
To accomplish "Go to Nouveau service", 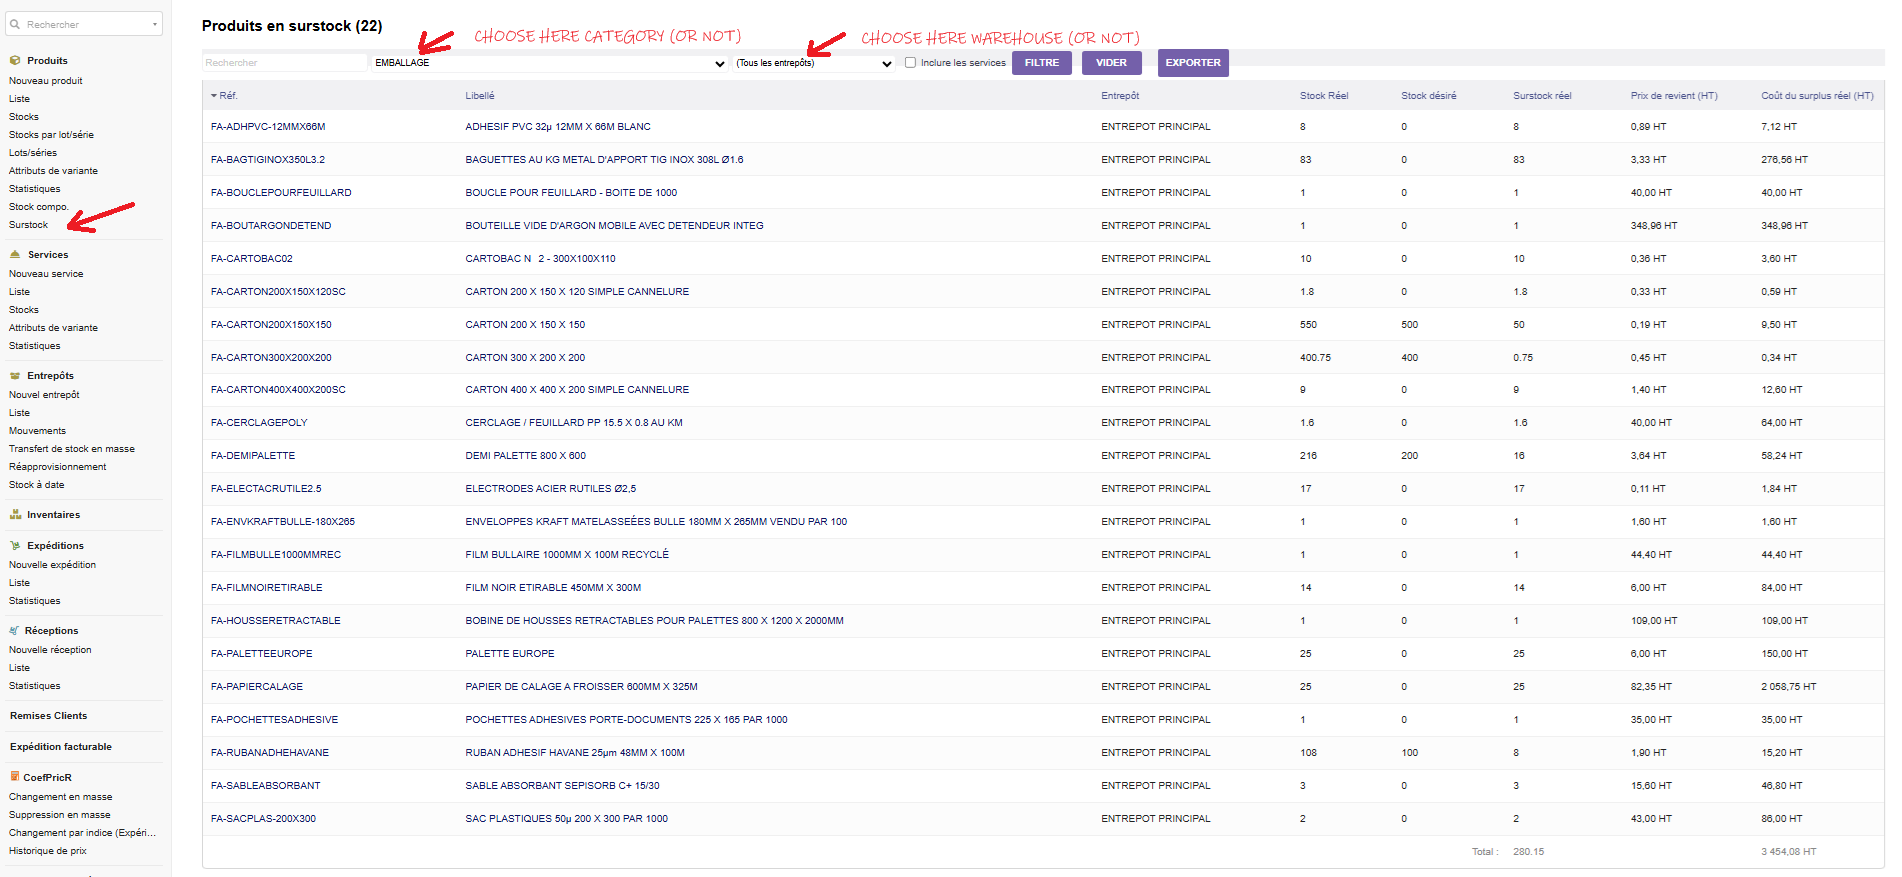I will 46,274.
